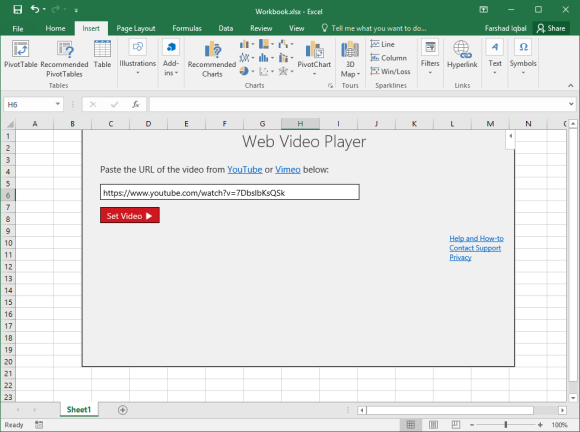Open the Name Box dropdown arrow

[58, 104]
